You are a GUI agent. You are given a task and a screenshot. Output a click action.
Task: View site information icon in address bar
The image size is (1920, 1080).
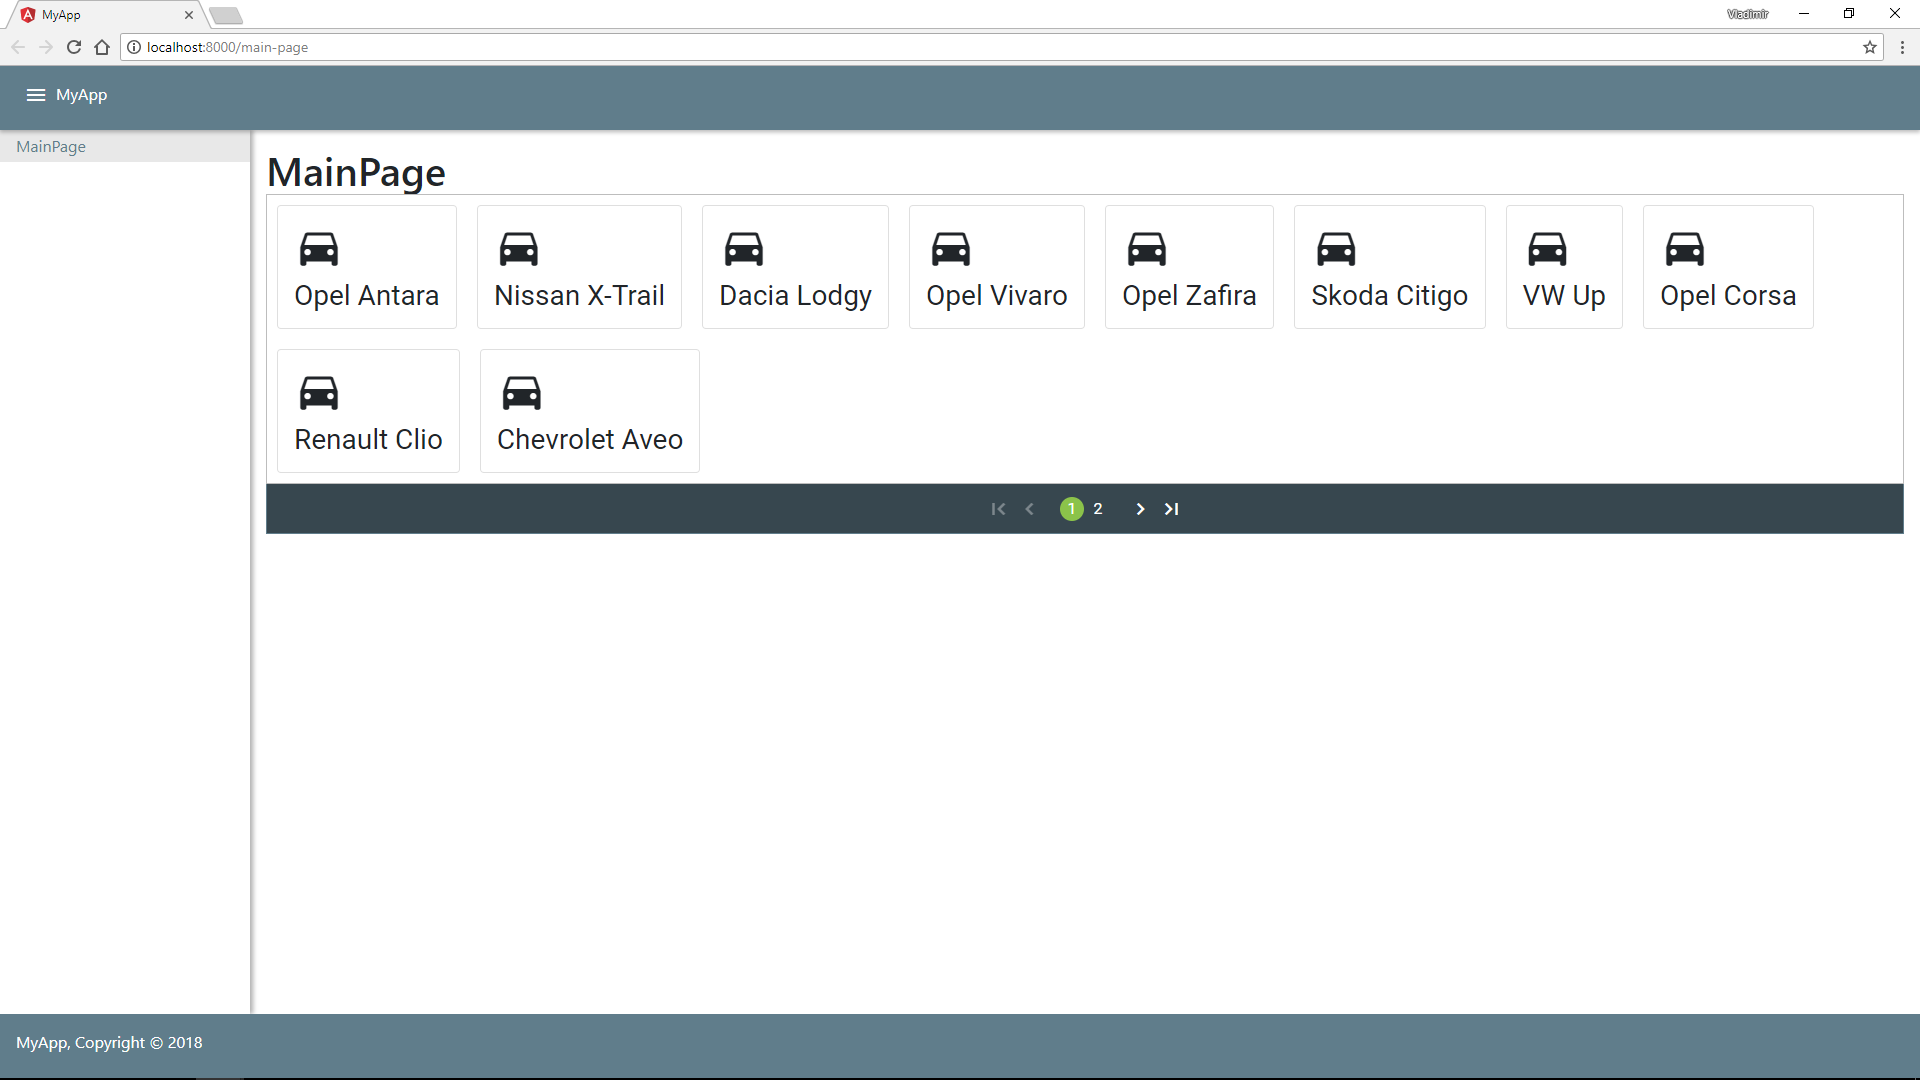click(134, 47)
